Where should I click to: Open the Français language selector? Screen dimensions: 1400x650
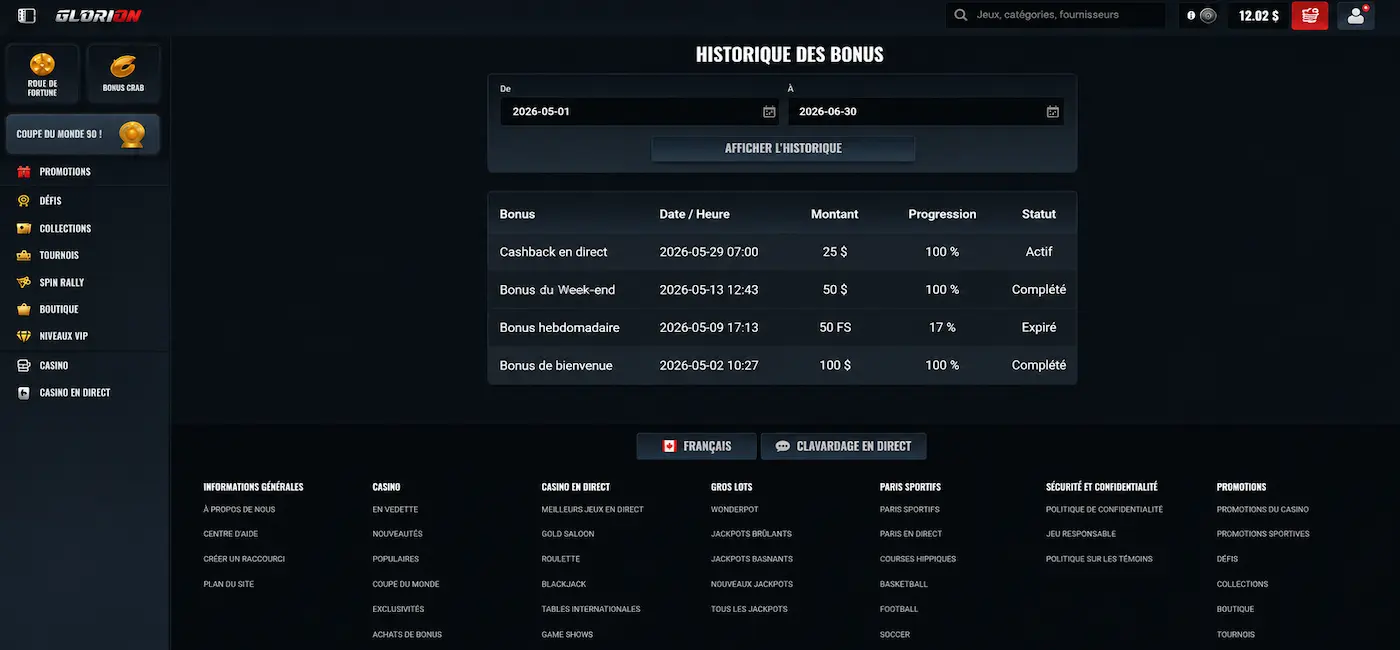tap(696, 446)
